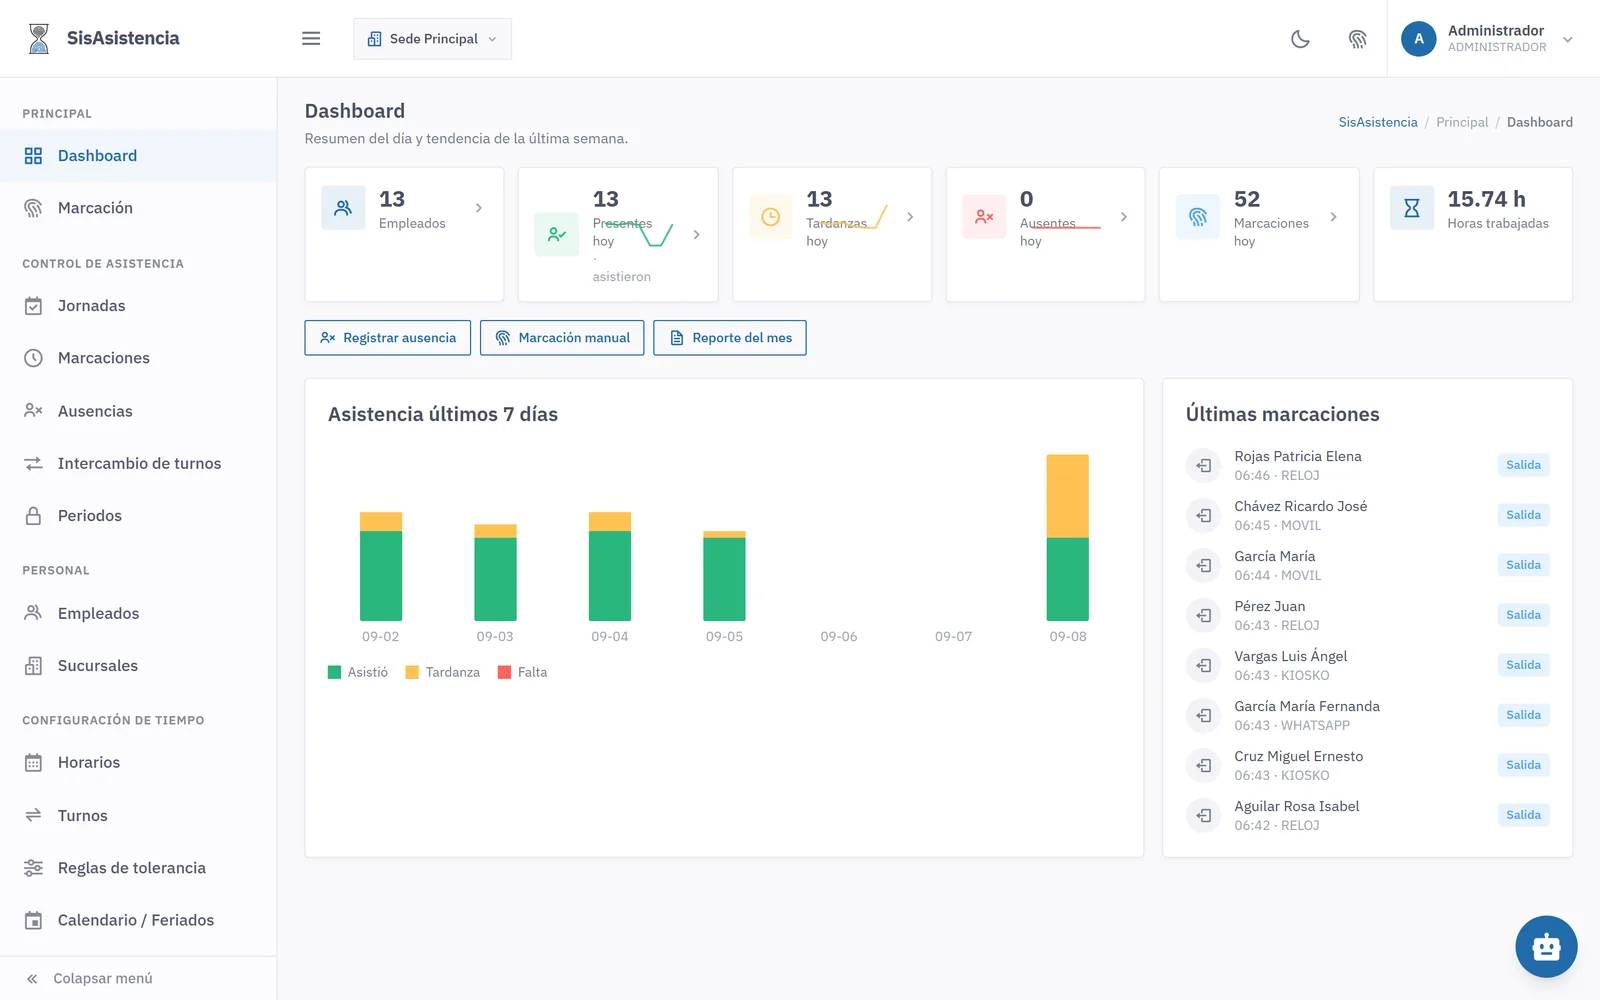Viewport: 1600px width, 1000px height.
Task: Click the Salida badge for Pérez Juan
Action: (x=1523, y=615)
